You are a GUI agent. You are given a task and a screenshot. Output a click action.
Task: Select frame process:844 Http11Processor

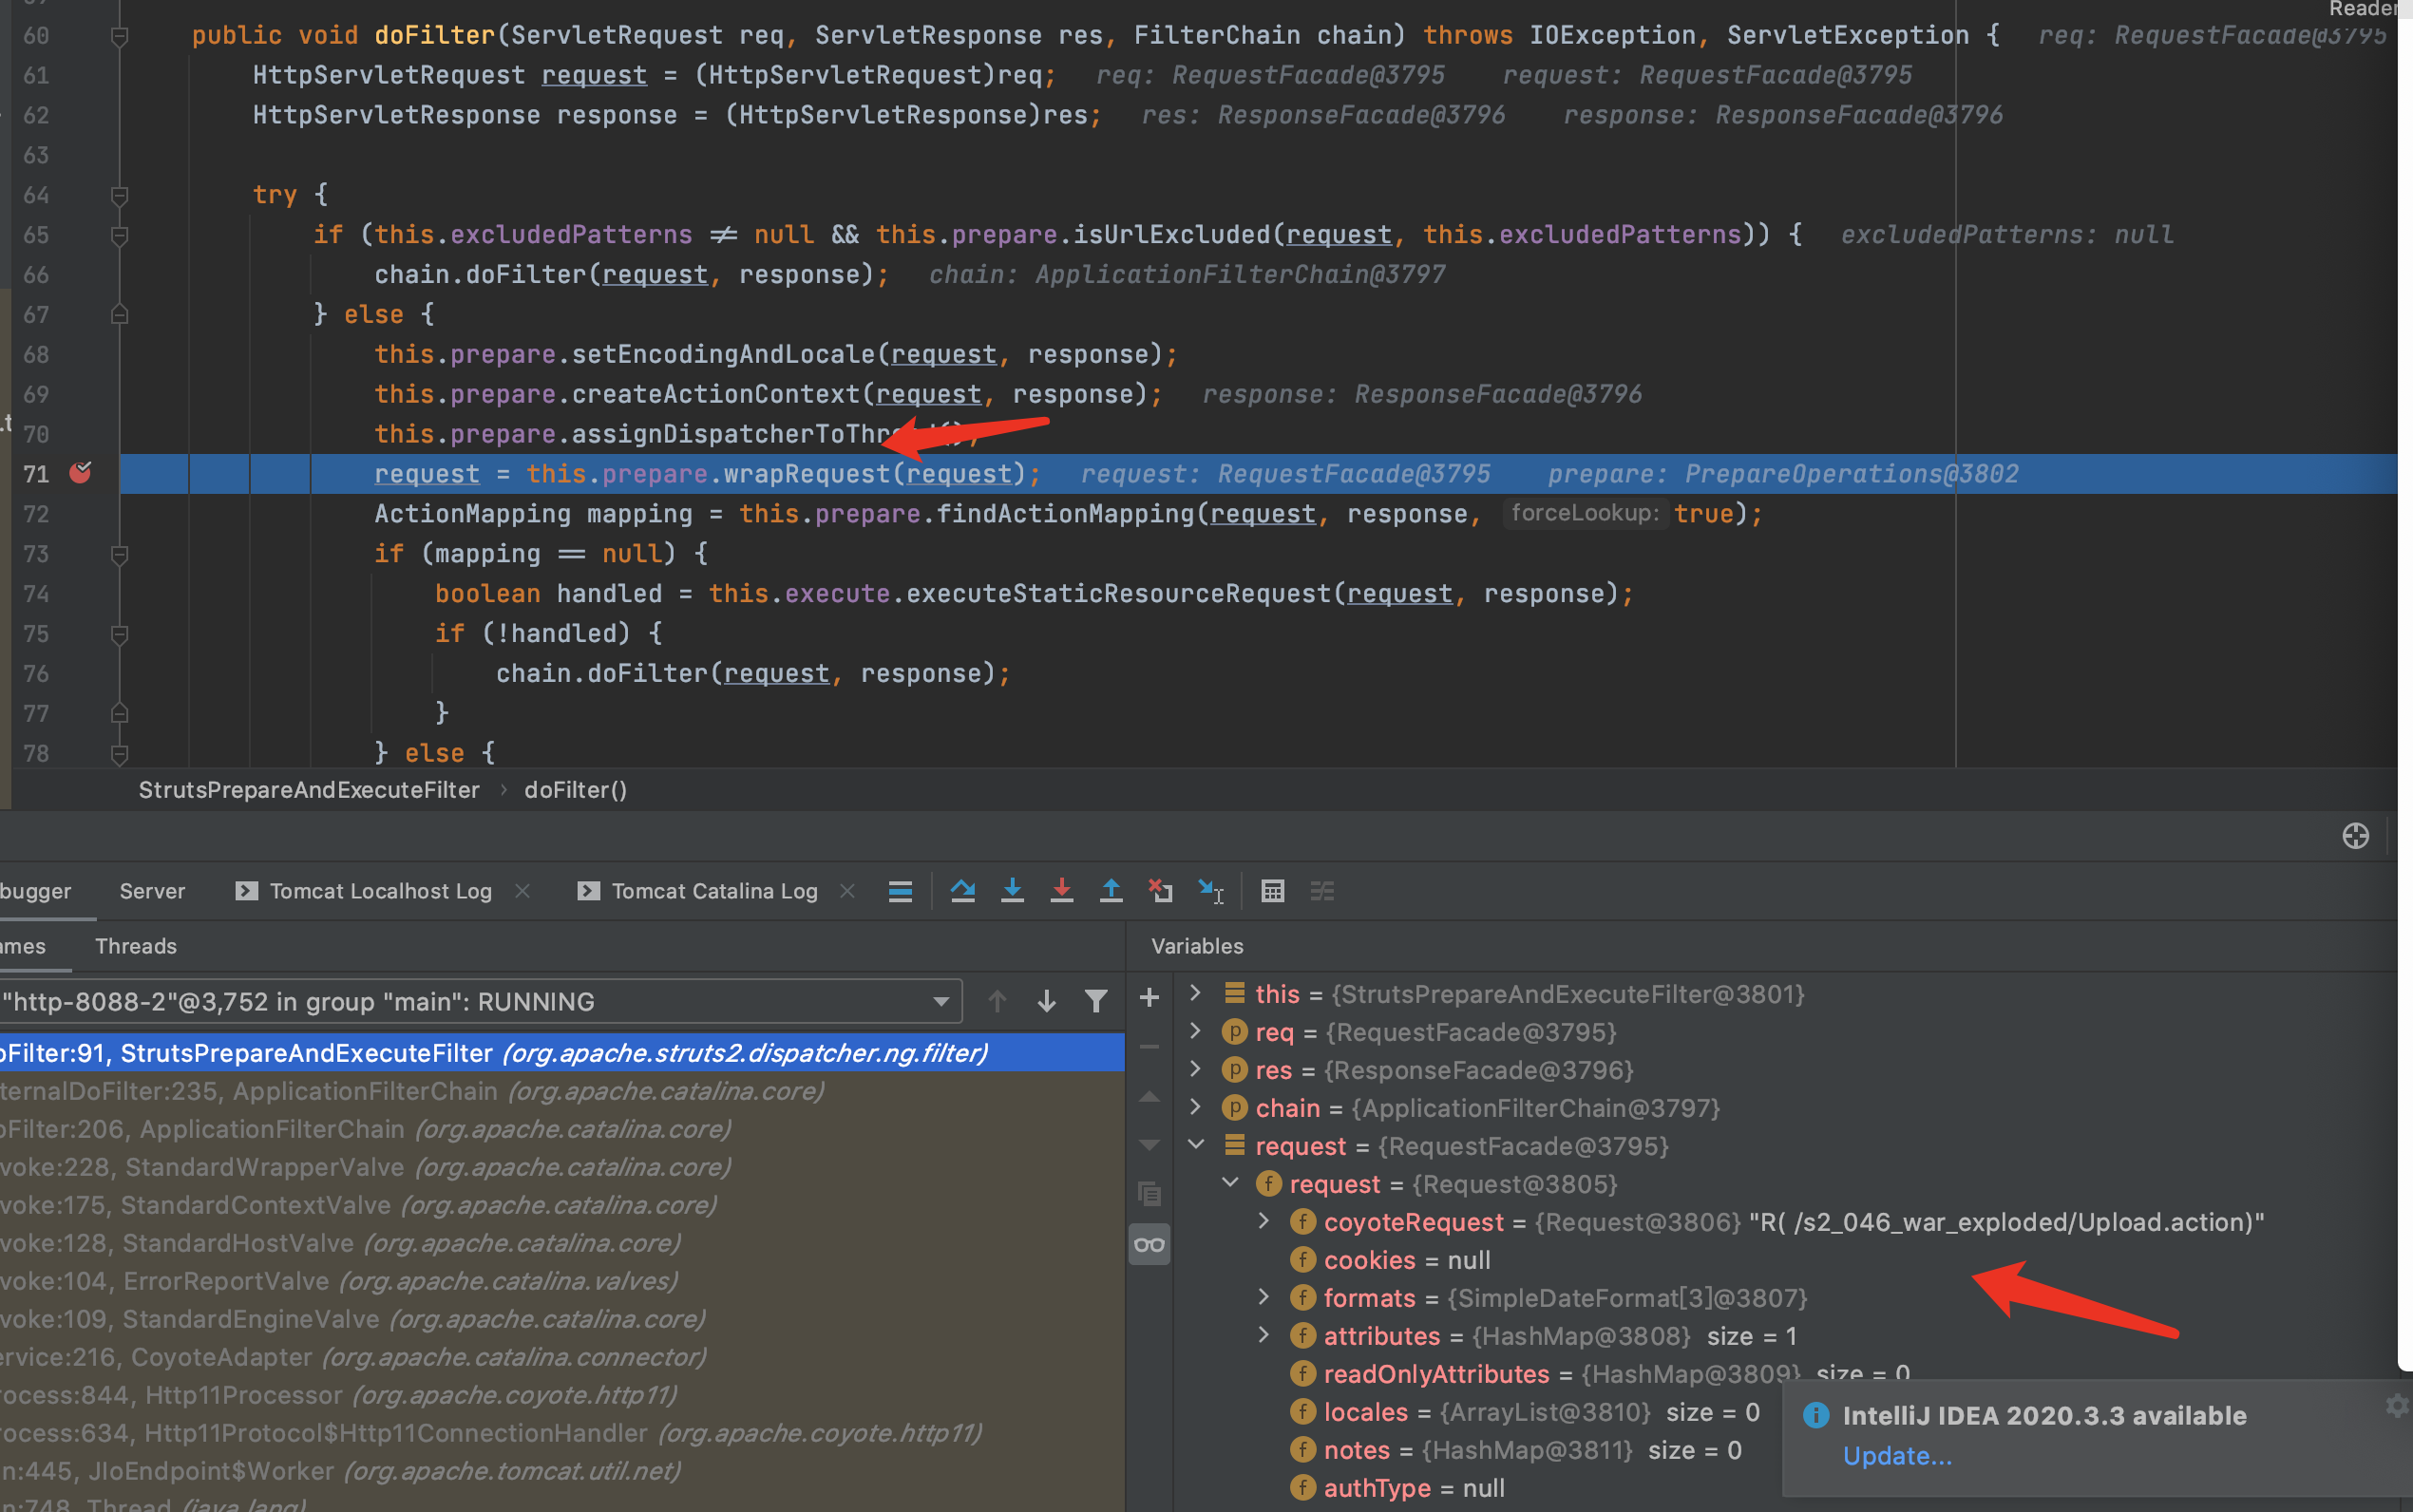tap(562, 1395)
